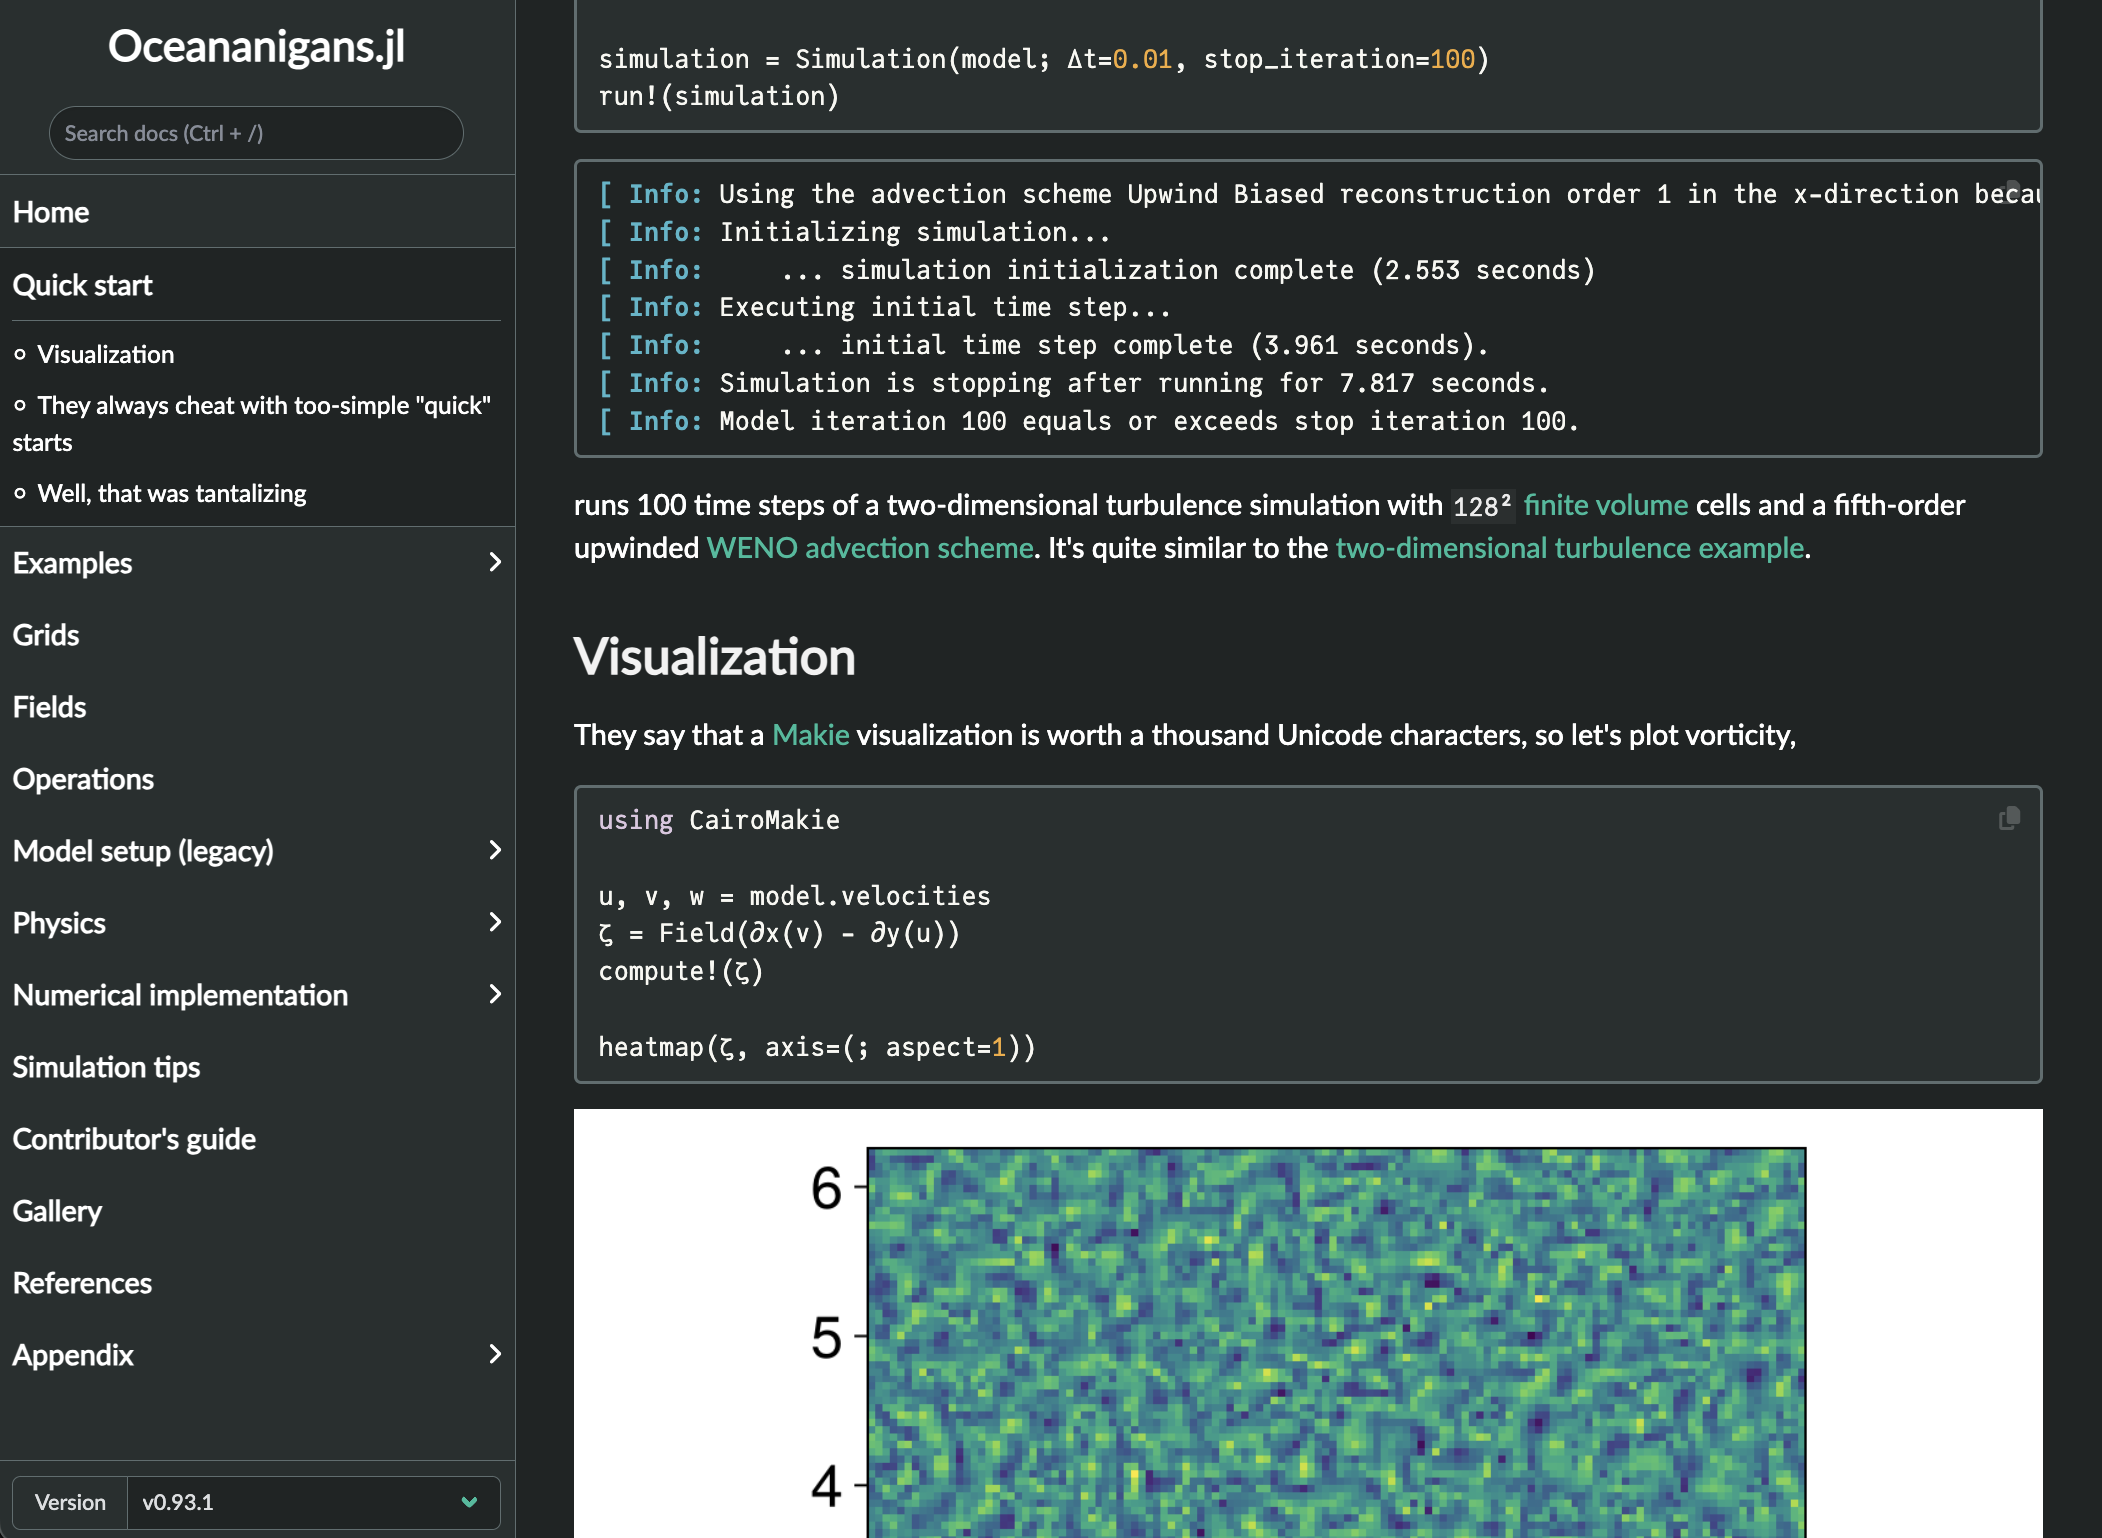Jump to 'Well, that was tantalizing' subsection
Screen dimensions: 2102x1538
172,493
